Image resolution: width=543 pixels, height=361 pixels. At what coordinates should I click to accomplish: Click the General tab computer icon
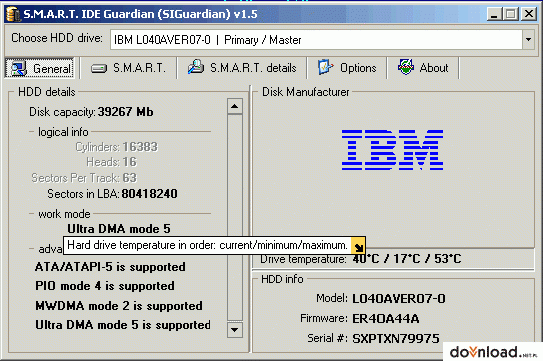pyautogui.click(x=18, y=68)
